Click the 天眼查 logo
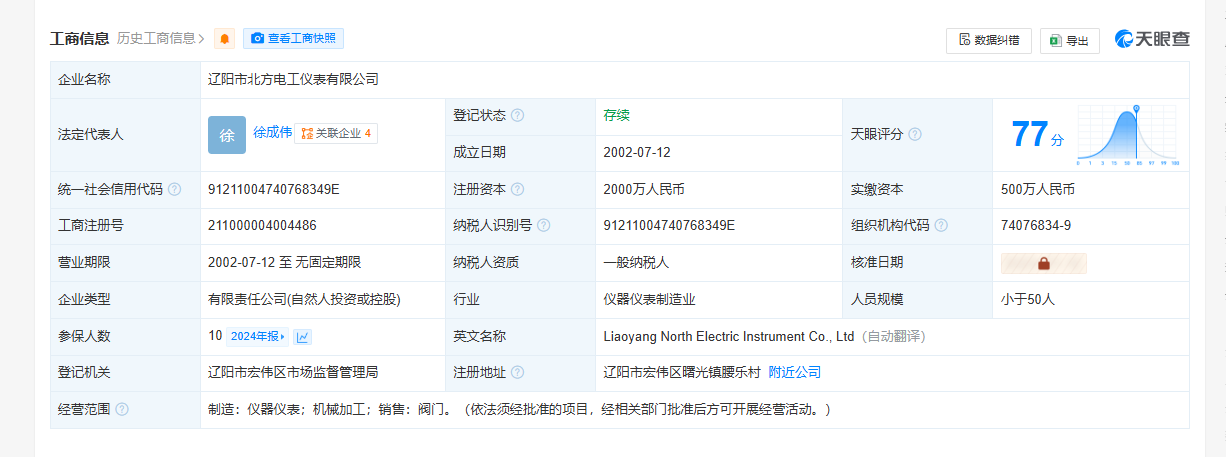Screen dimensions: 1226x457 click(1153, 39)
